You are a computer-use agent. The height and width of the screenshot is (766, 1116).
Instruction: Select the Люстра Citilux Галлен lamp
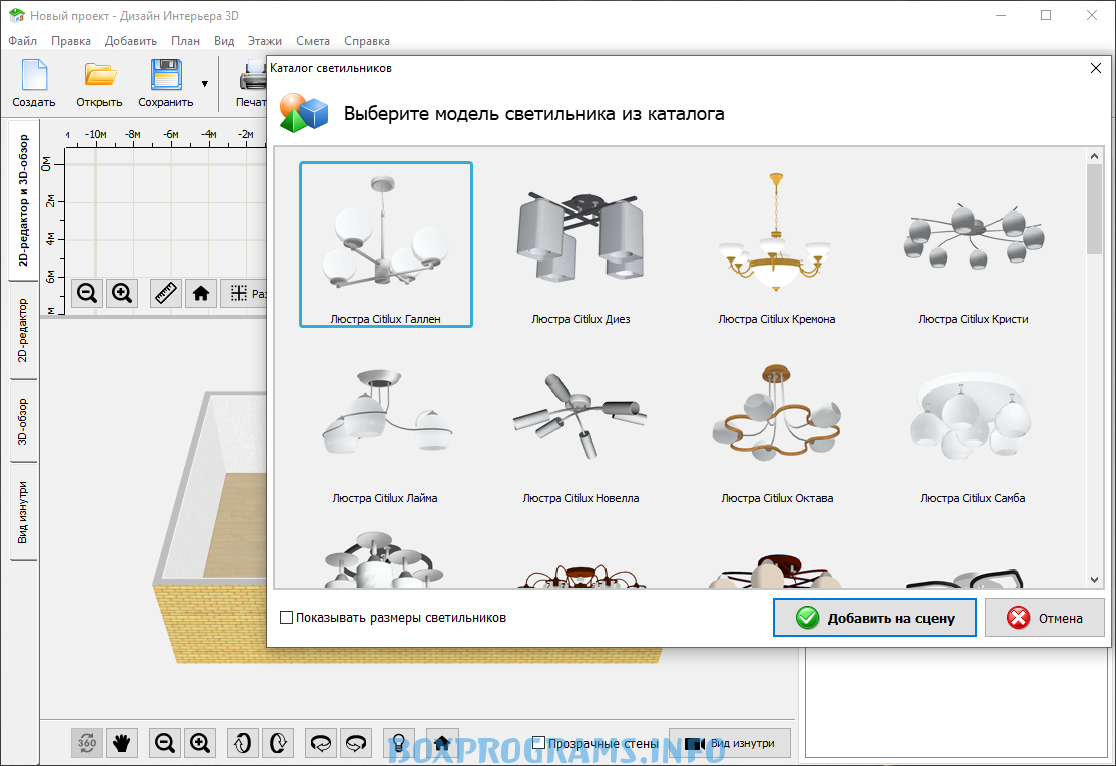click(x=386, y=245)
